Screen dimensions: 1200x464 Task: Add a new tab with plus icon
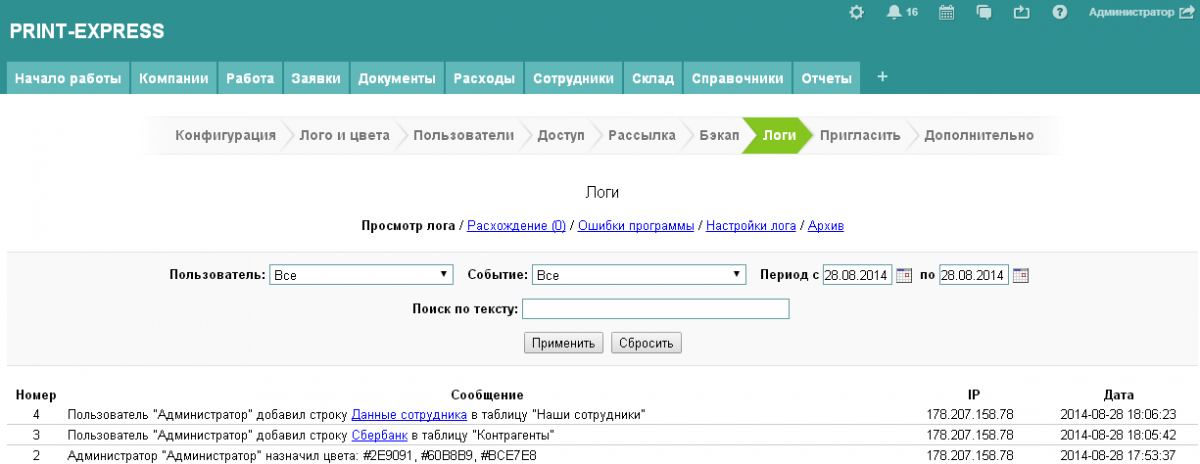[x=881, y=78]
